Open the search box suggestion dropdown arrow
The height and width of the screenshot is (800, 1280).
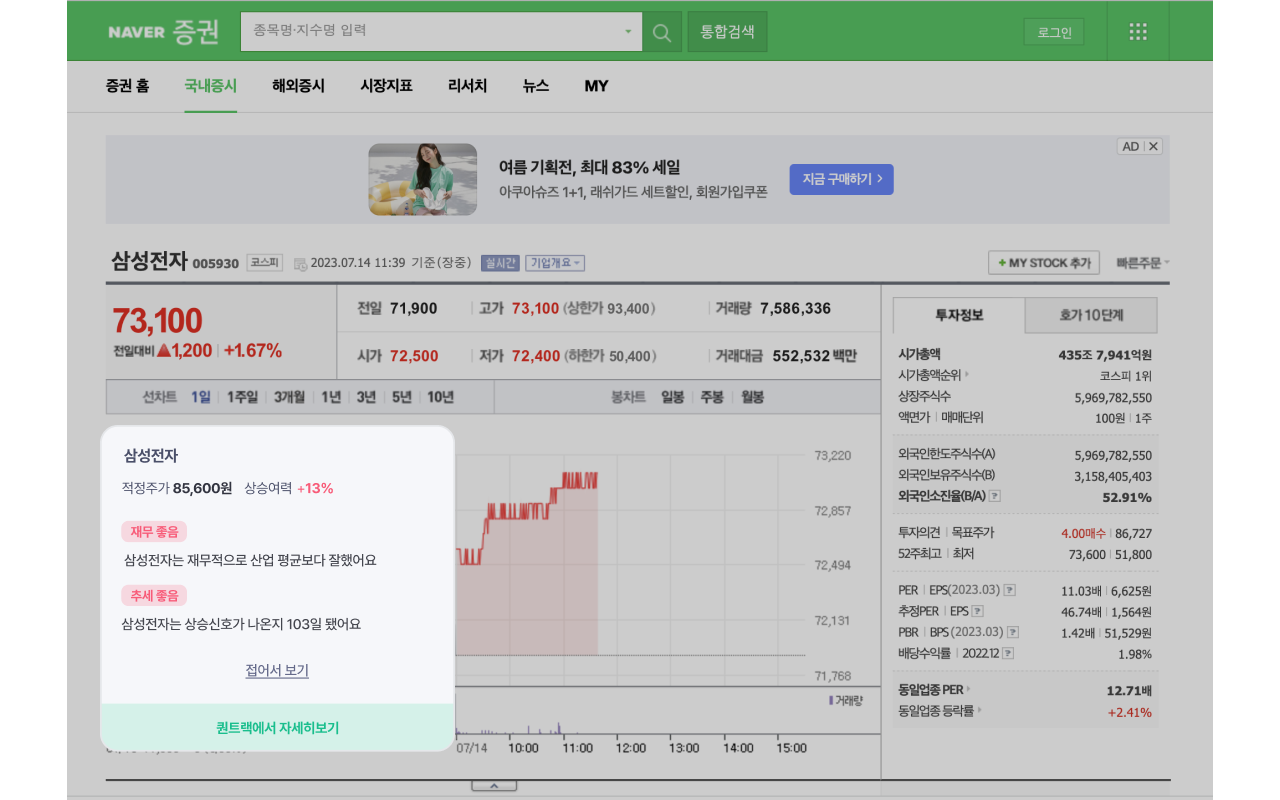pyautogui.click(x=628, y=32)
